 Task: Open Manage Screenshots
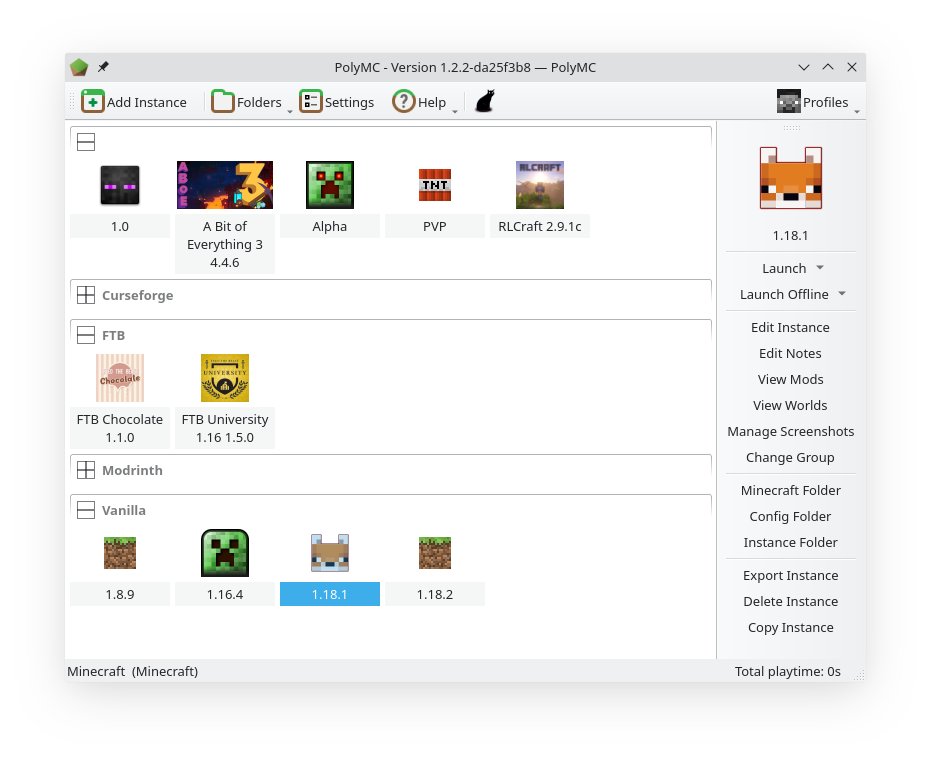(790, 432)
